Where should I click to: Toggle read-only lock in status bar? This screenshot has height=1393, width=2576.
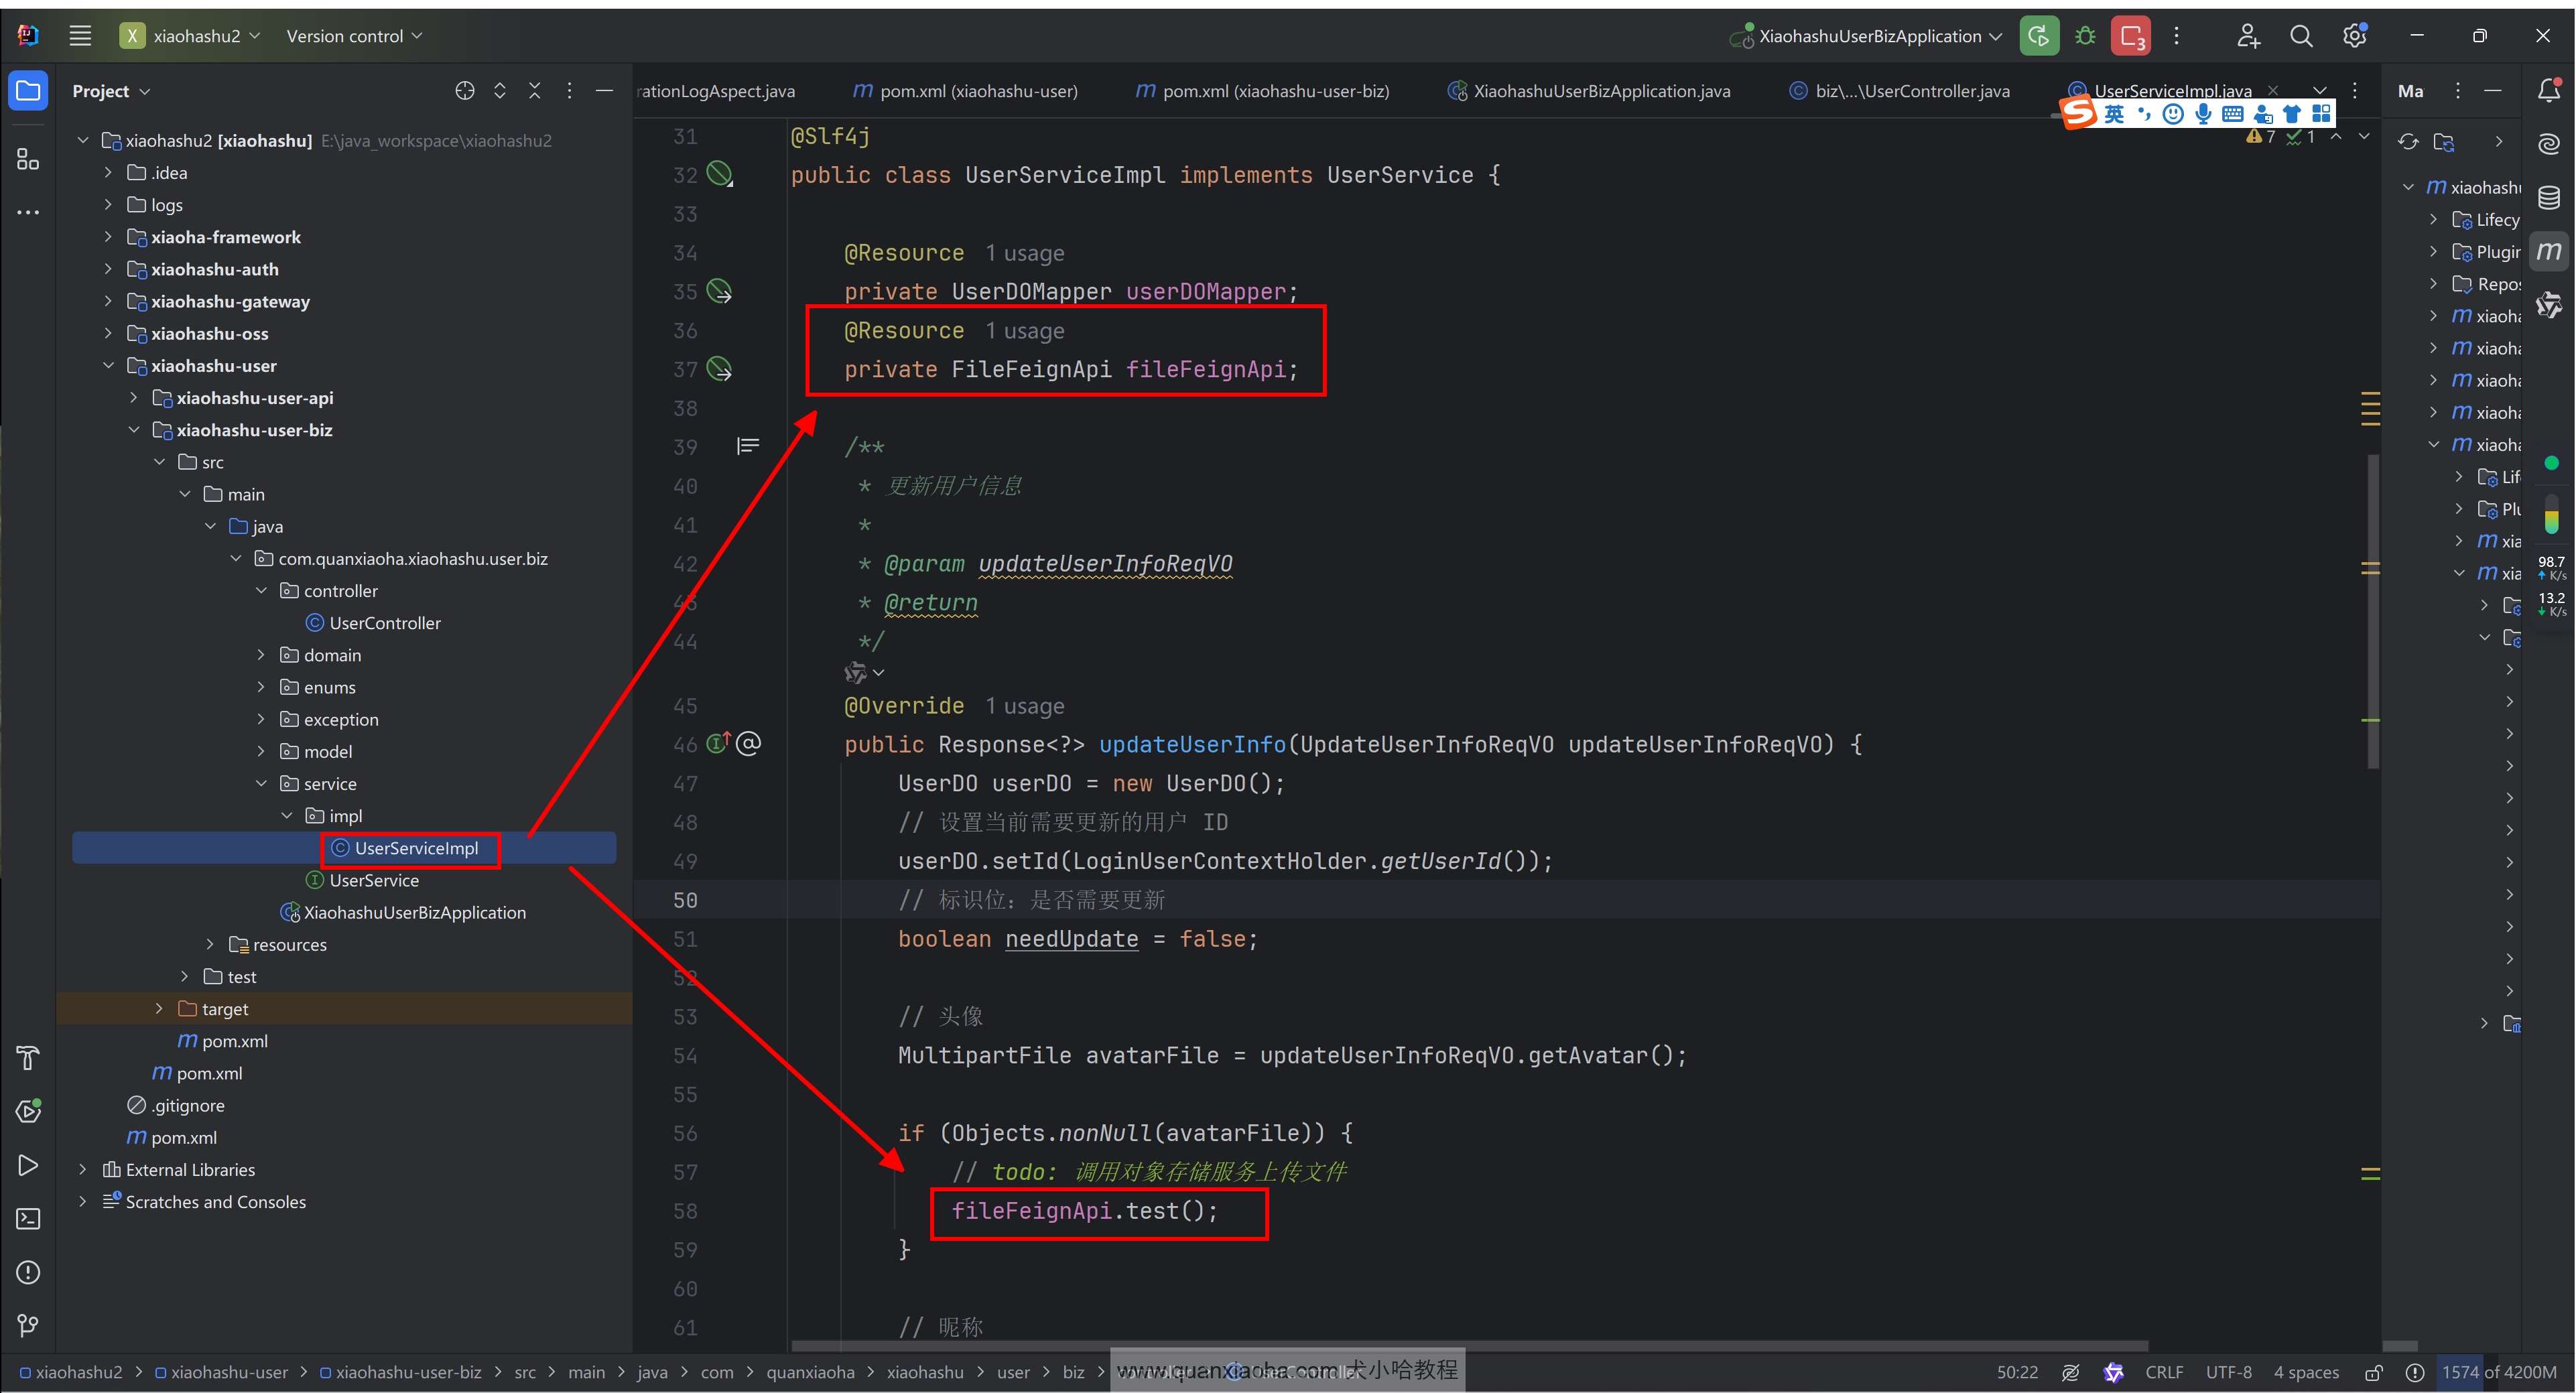[x=2374, y=1372]
